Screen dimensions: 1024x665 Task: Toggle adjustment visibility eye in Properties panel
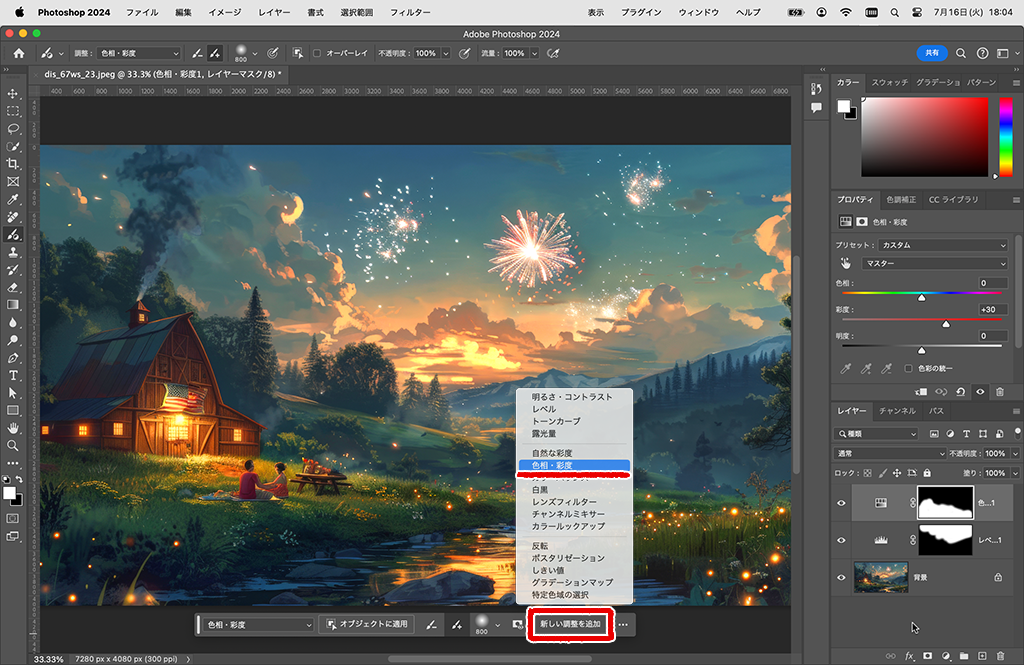[x=980, y=392]
